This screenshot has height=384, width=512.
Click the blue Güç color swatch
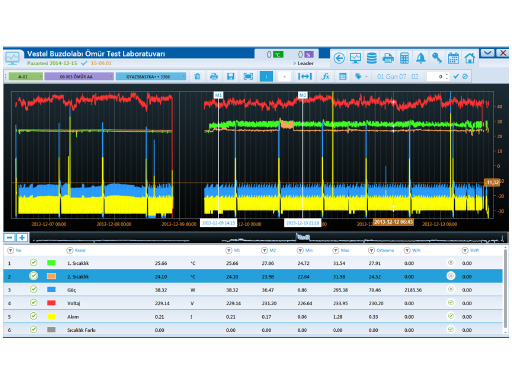[x=51, y=289]
